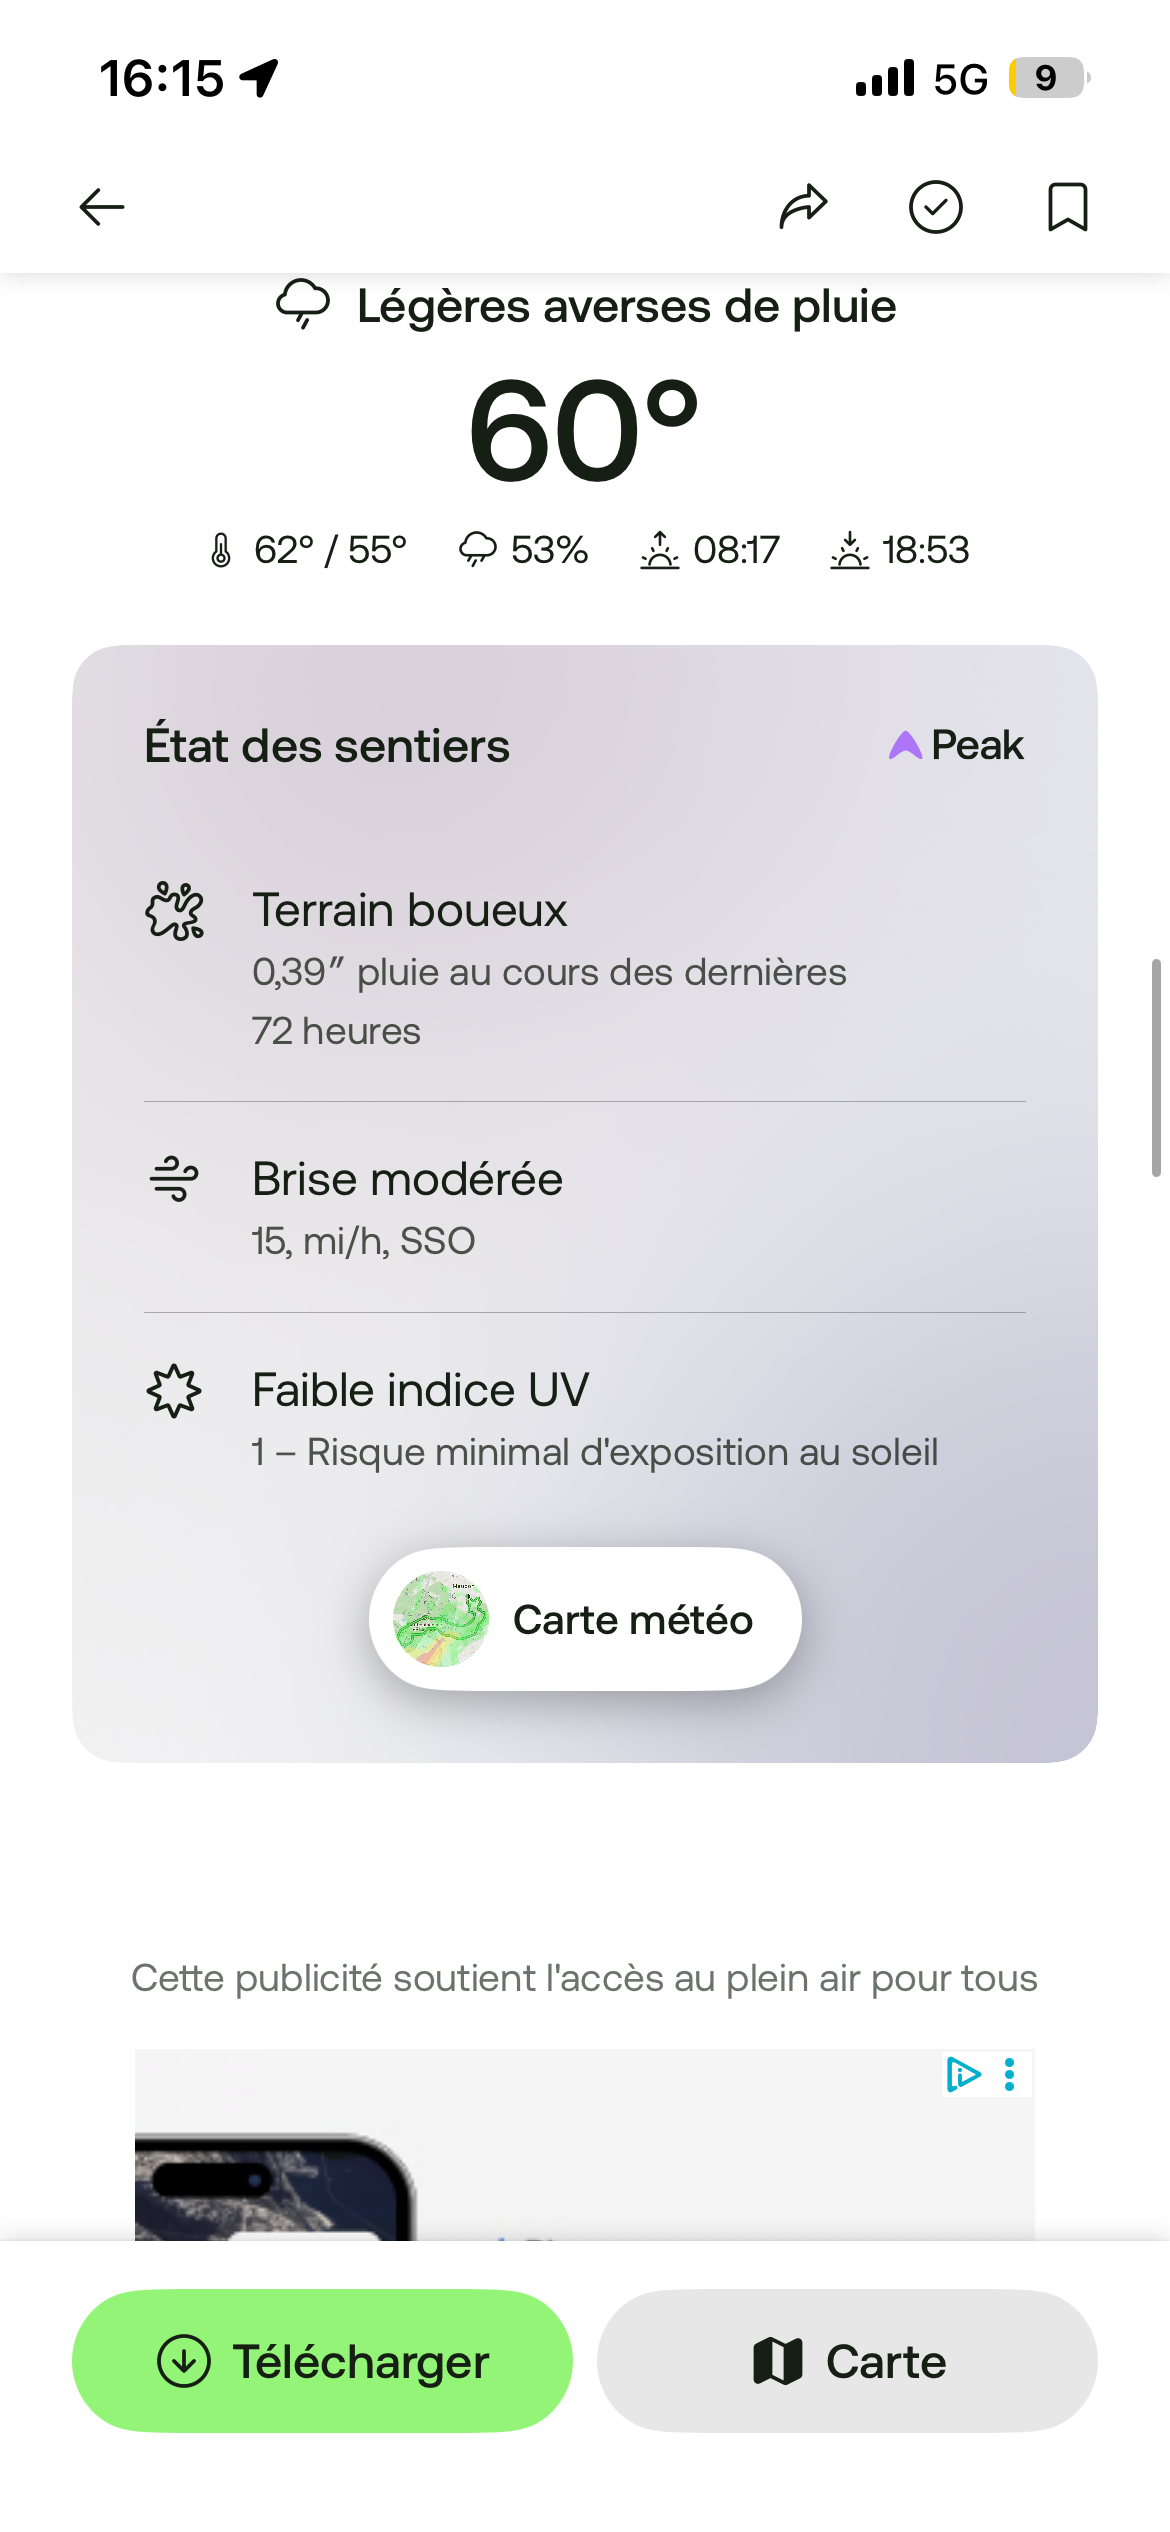Tap the sunset time icon
Viewport: 1170px width, 2532px height.
tap(849, 550)
